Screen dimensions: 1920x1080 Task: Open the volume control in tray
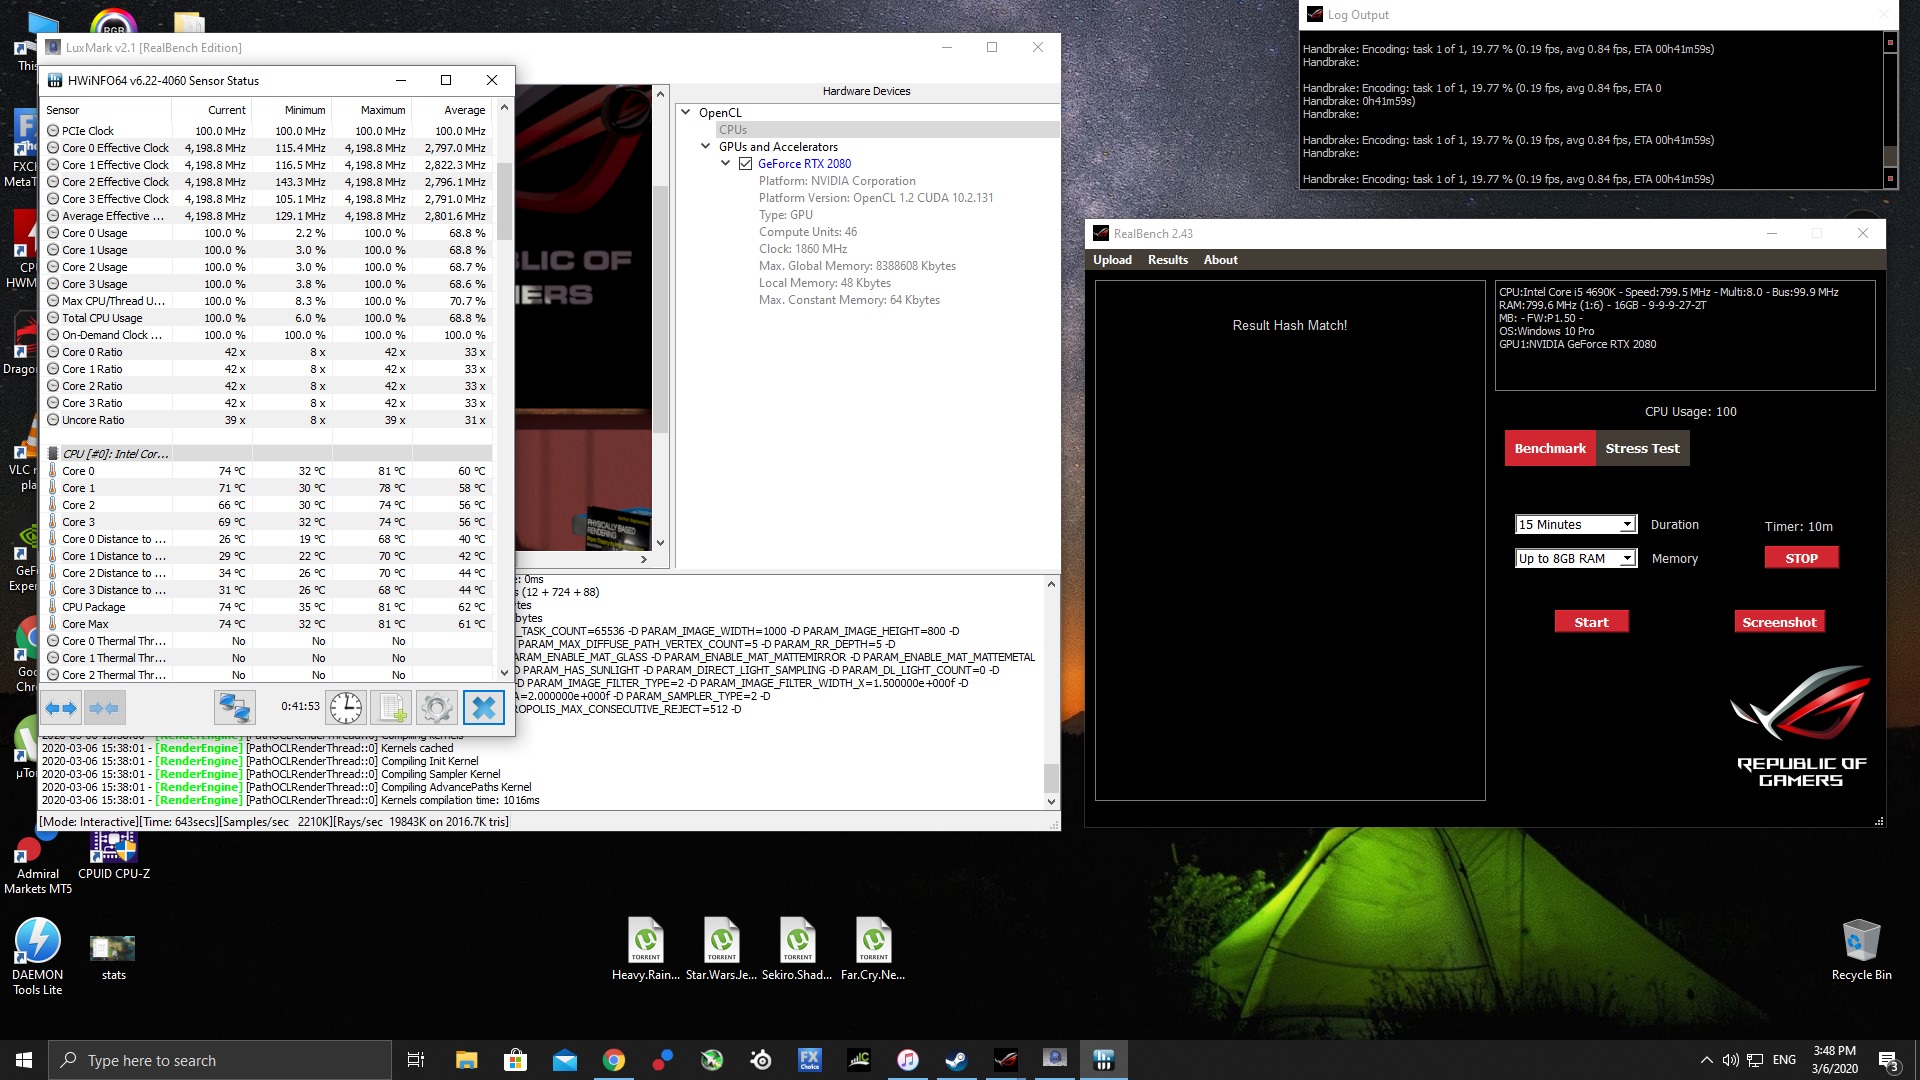click(1731, 1060)
